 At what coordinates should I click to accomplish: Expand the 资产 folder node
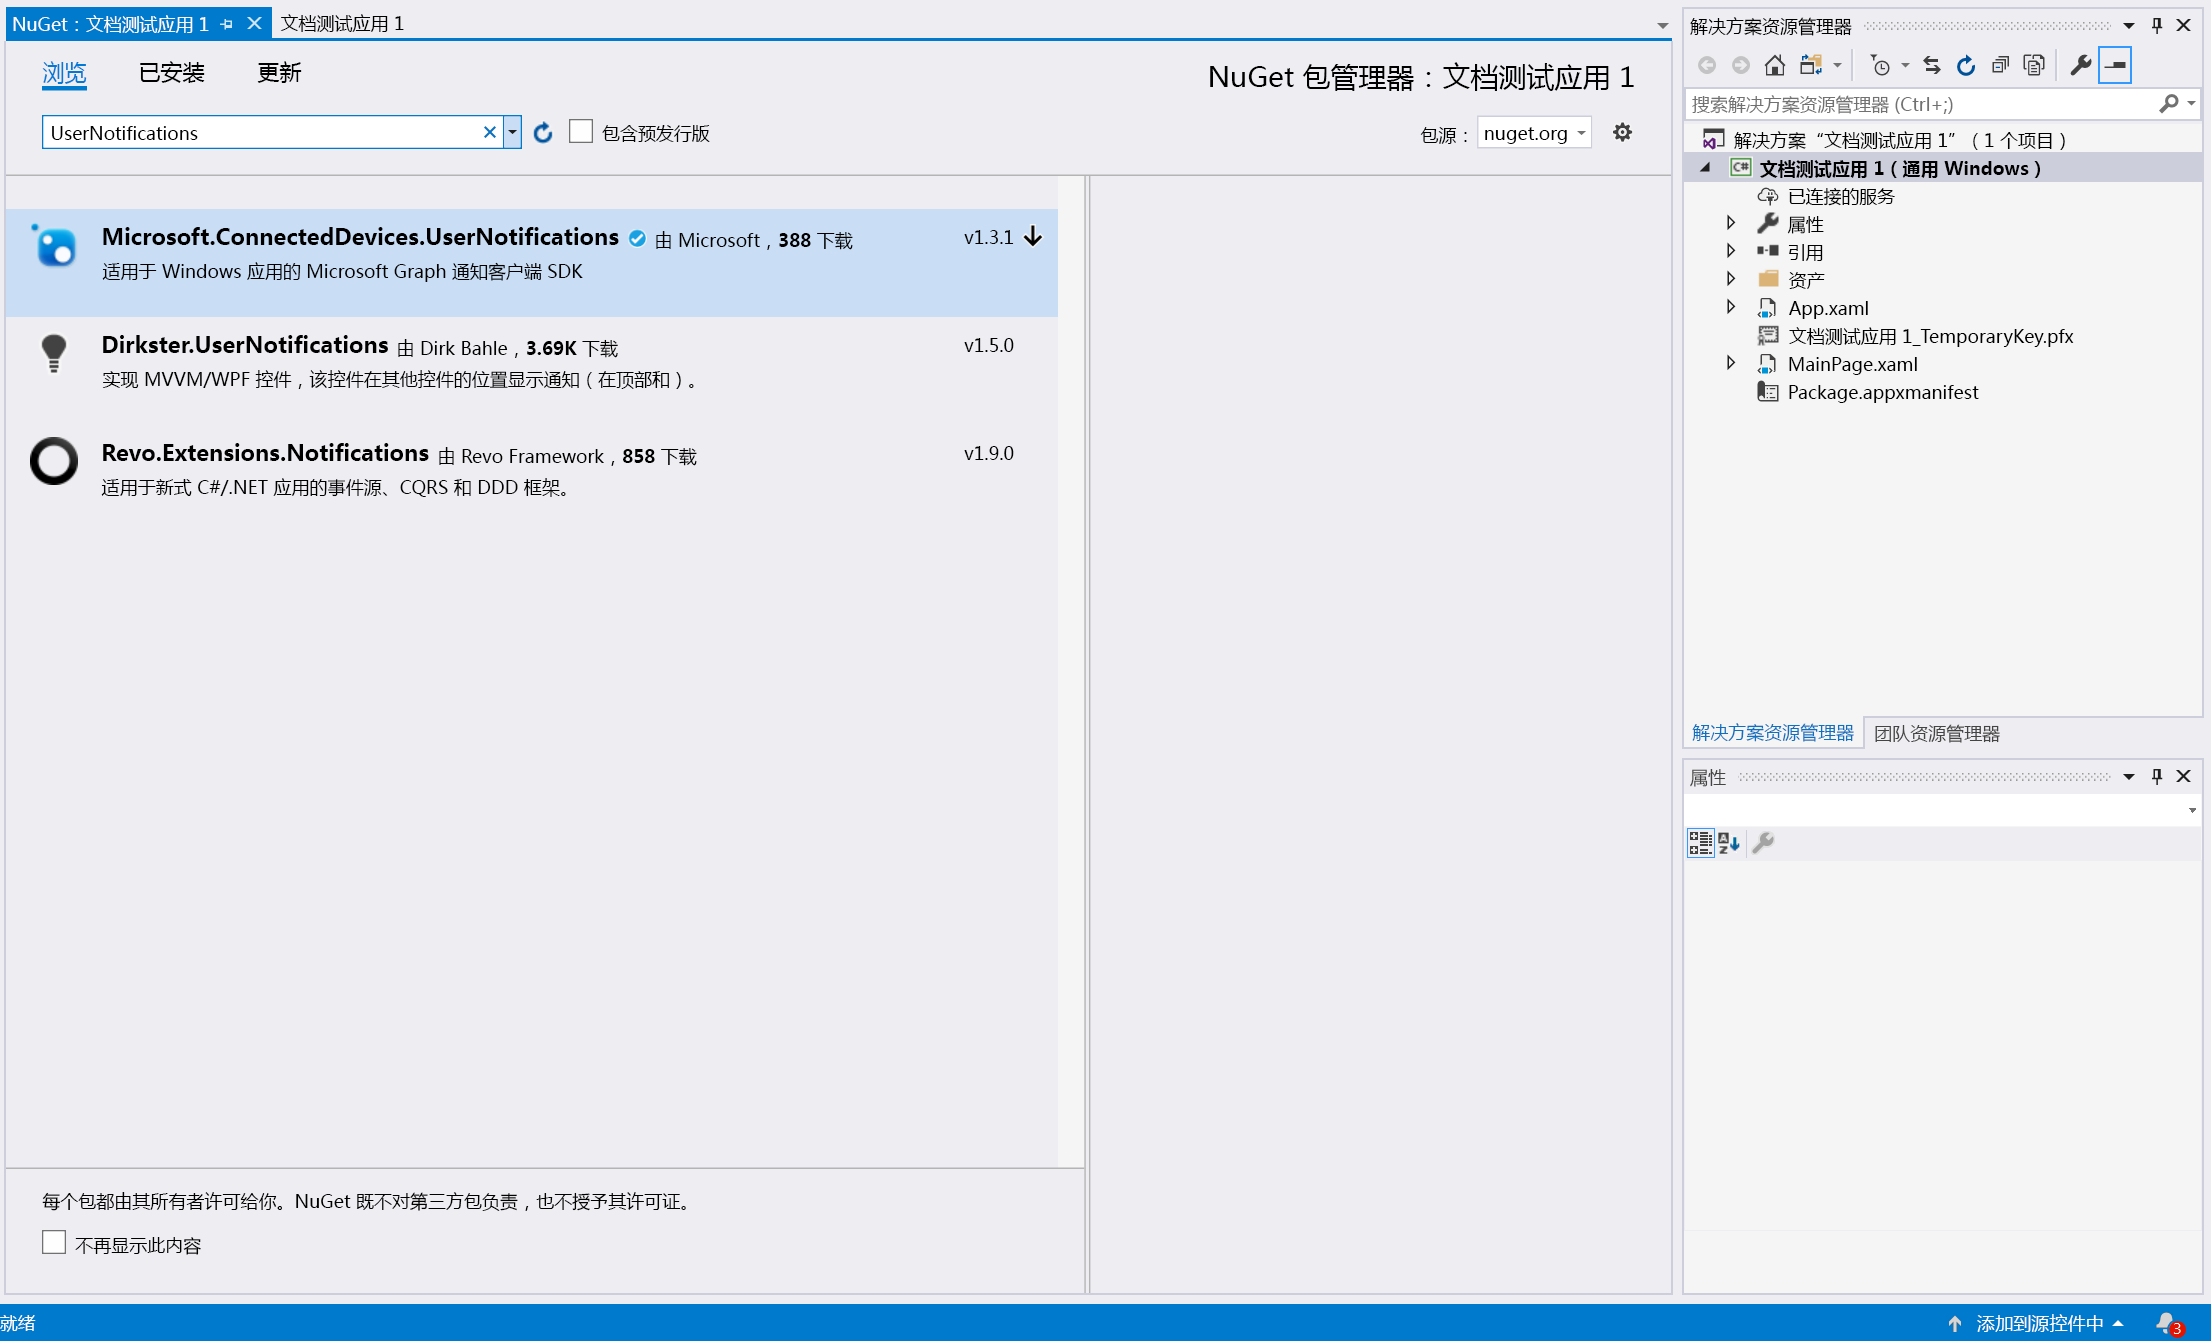pos(1731,278)
